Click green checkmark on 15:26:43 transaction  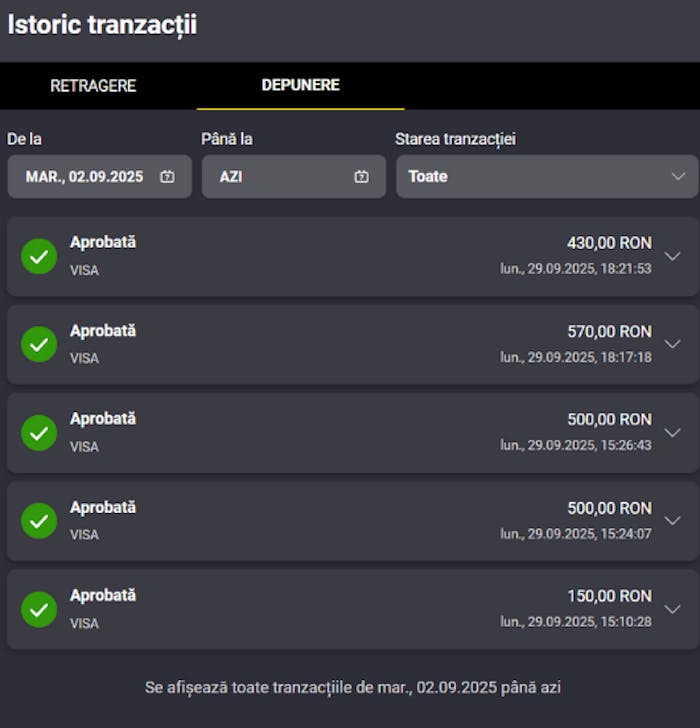point(39,433)
